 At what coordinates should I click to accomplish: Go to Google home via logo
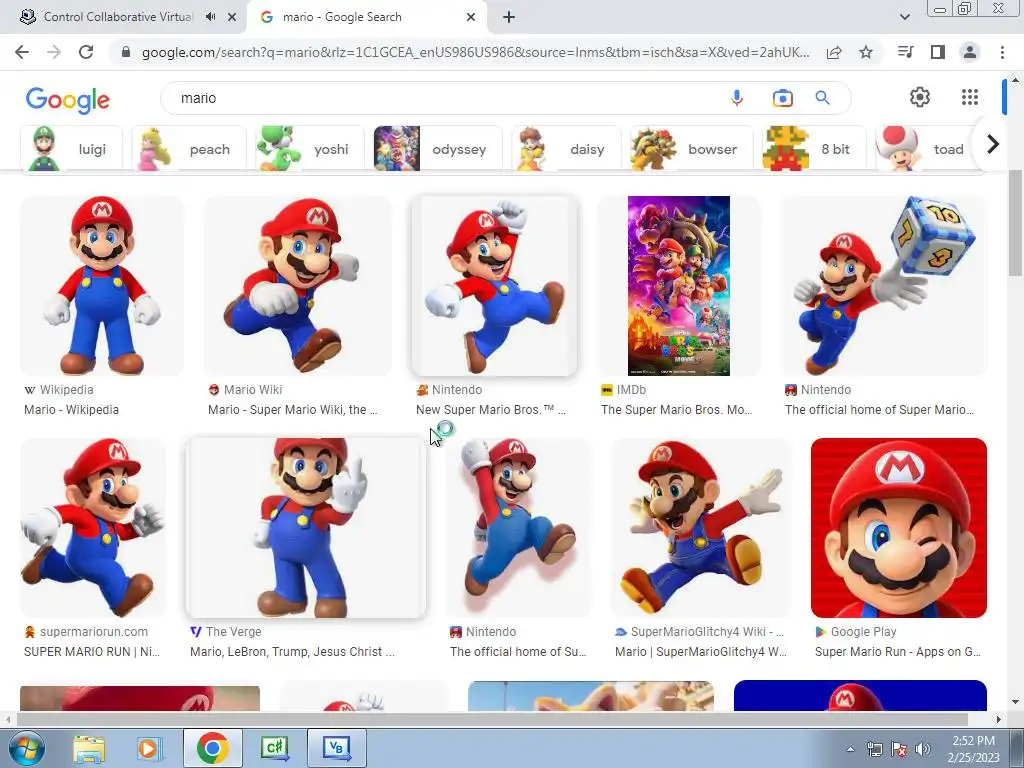[x=68, y=100]
